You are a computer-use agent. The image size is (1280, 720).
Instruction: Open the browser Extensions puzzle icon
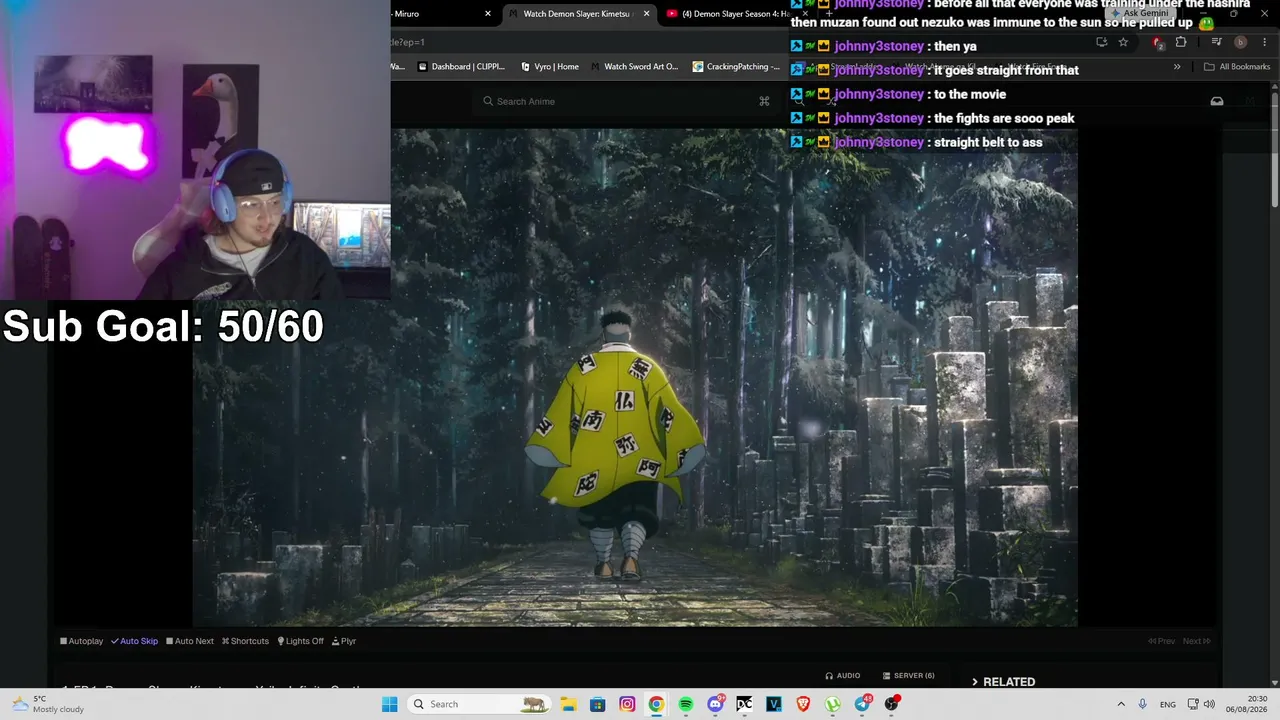point(1181,42)
